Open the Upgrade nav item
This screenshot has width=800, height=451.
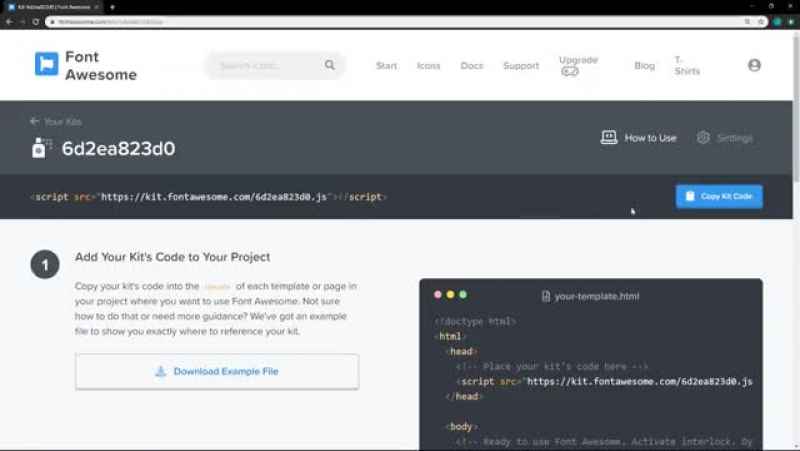578,65
